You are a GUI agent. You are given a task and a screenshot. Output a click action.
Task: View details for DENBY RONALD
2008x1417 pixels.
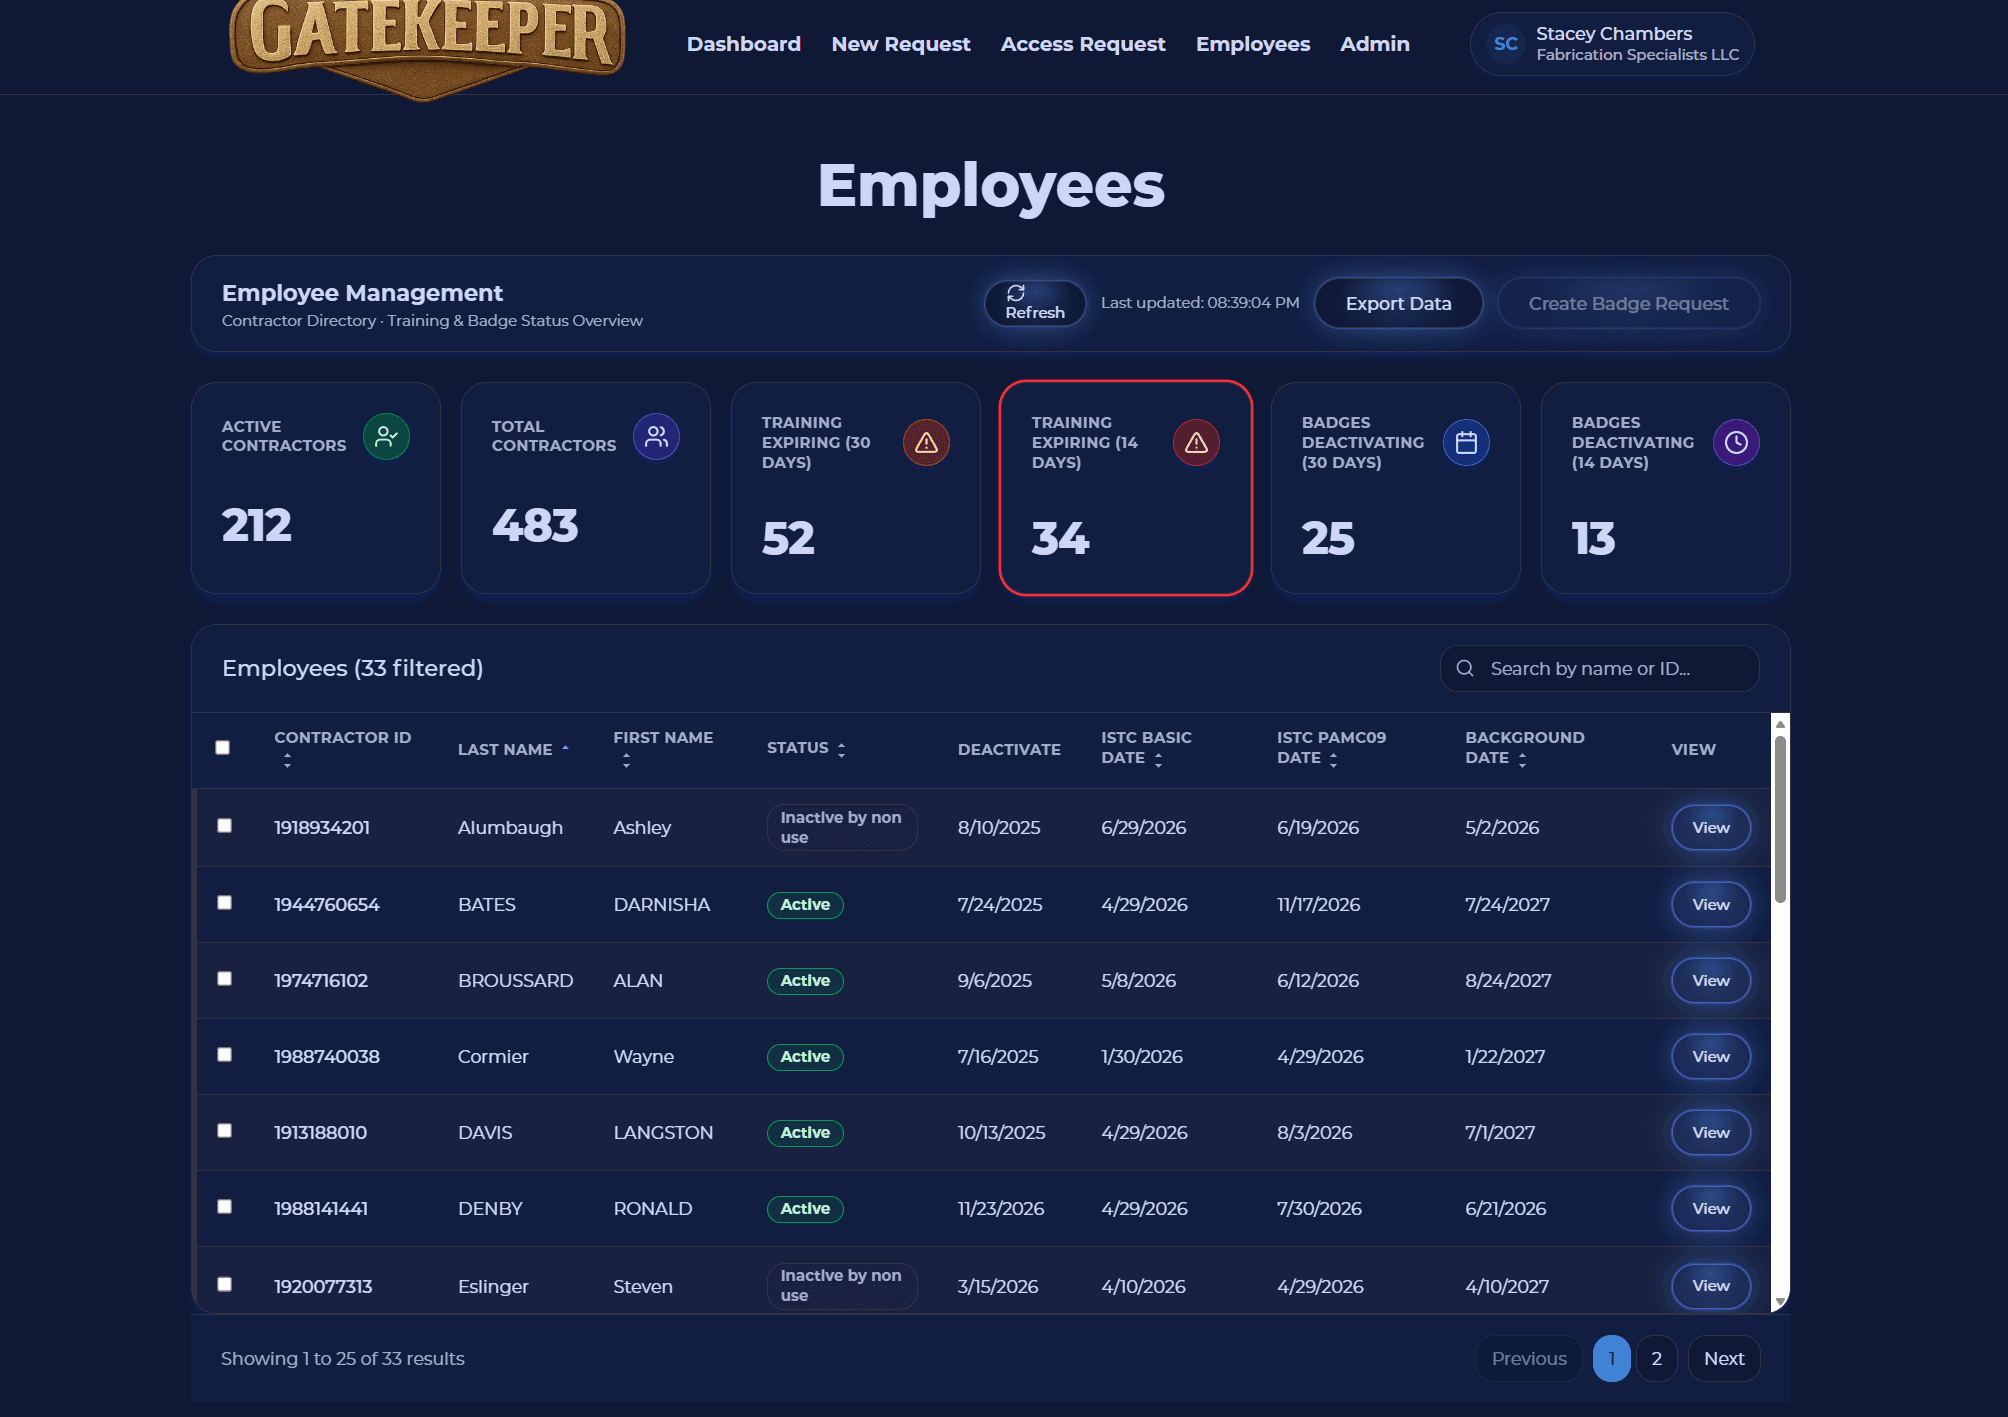1711,1208
